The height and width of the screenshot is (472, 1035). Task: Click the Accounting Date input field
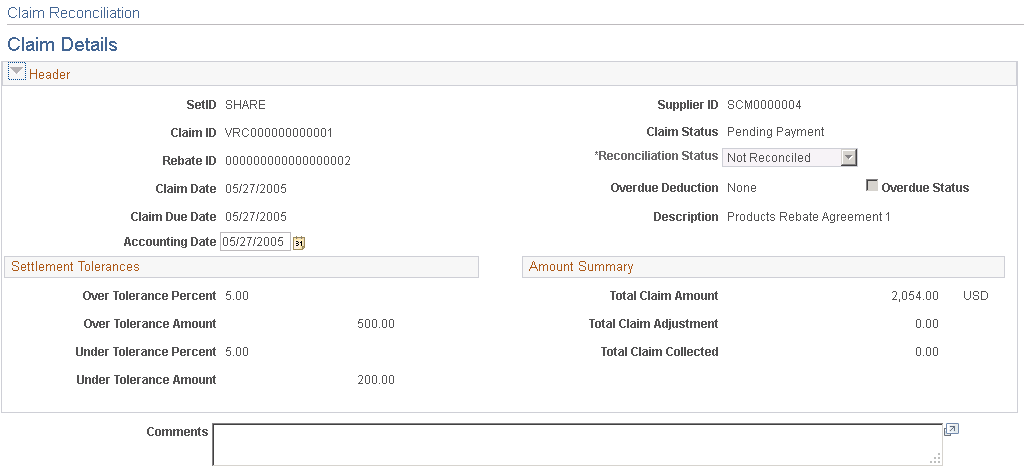tap(255, 242)
